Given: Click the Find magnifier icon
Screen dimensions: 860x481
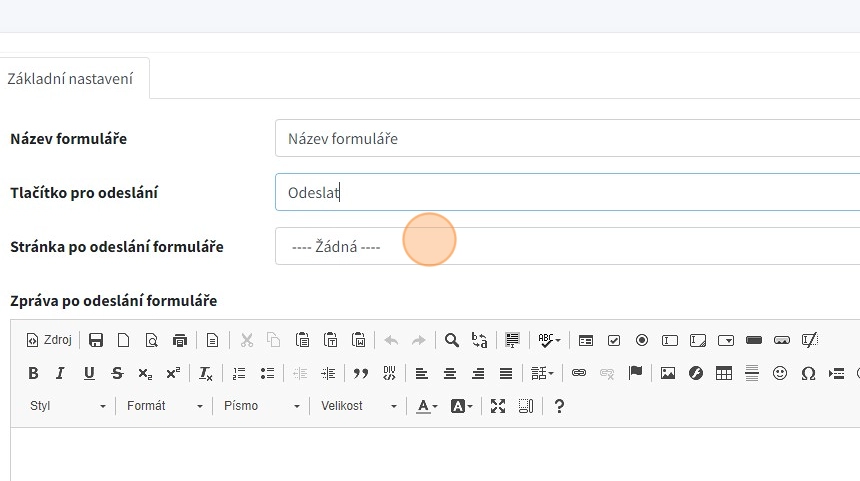Looking at the screenshot, I should [452, 340].
